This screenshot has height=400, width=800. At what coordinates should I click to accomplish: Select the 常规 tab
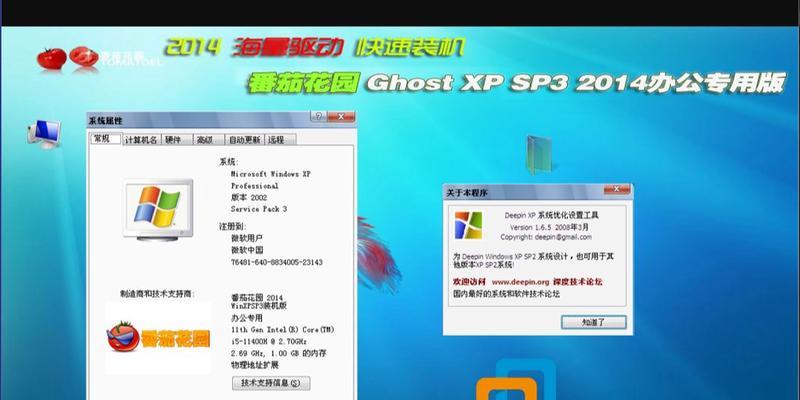coord(106,139)
